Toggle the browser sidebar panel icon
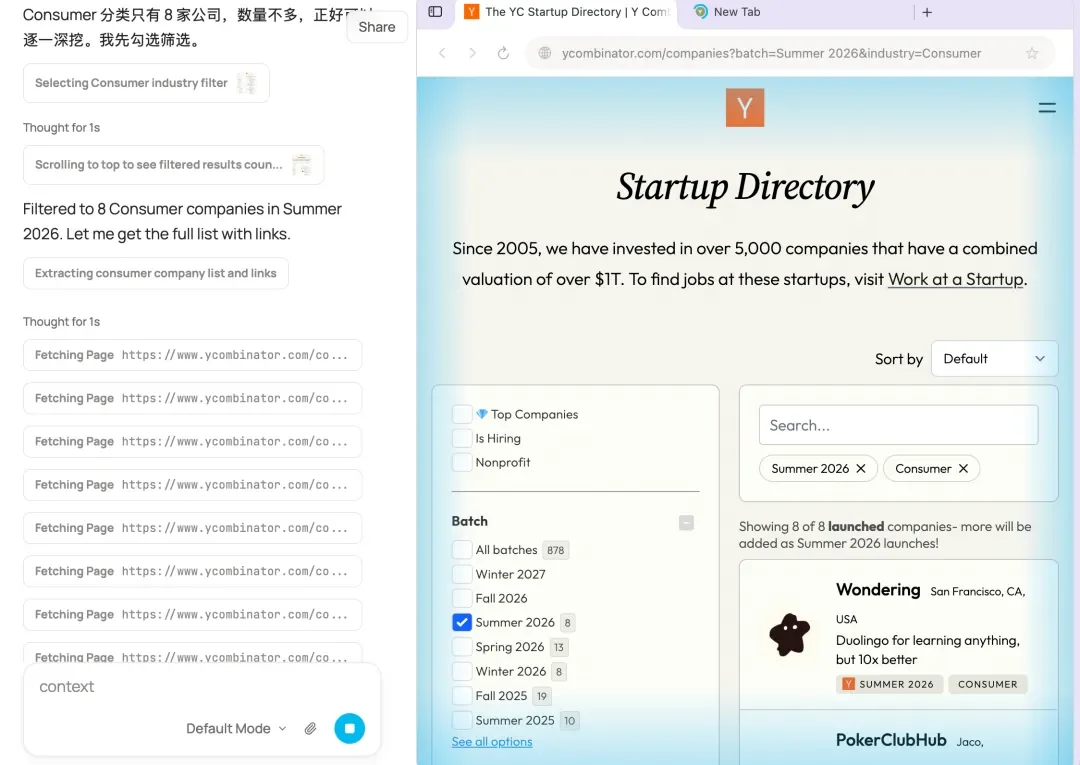Image resolution: width=1080 pixels, height=765 pixels. (435, 12)
